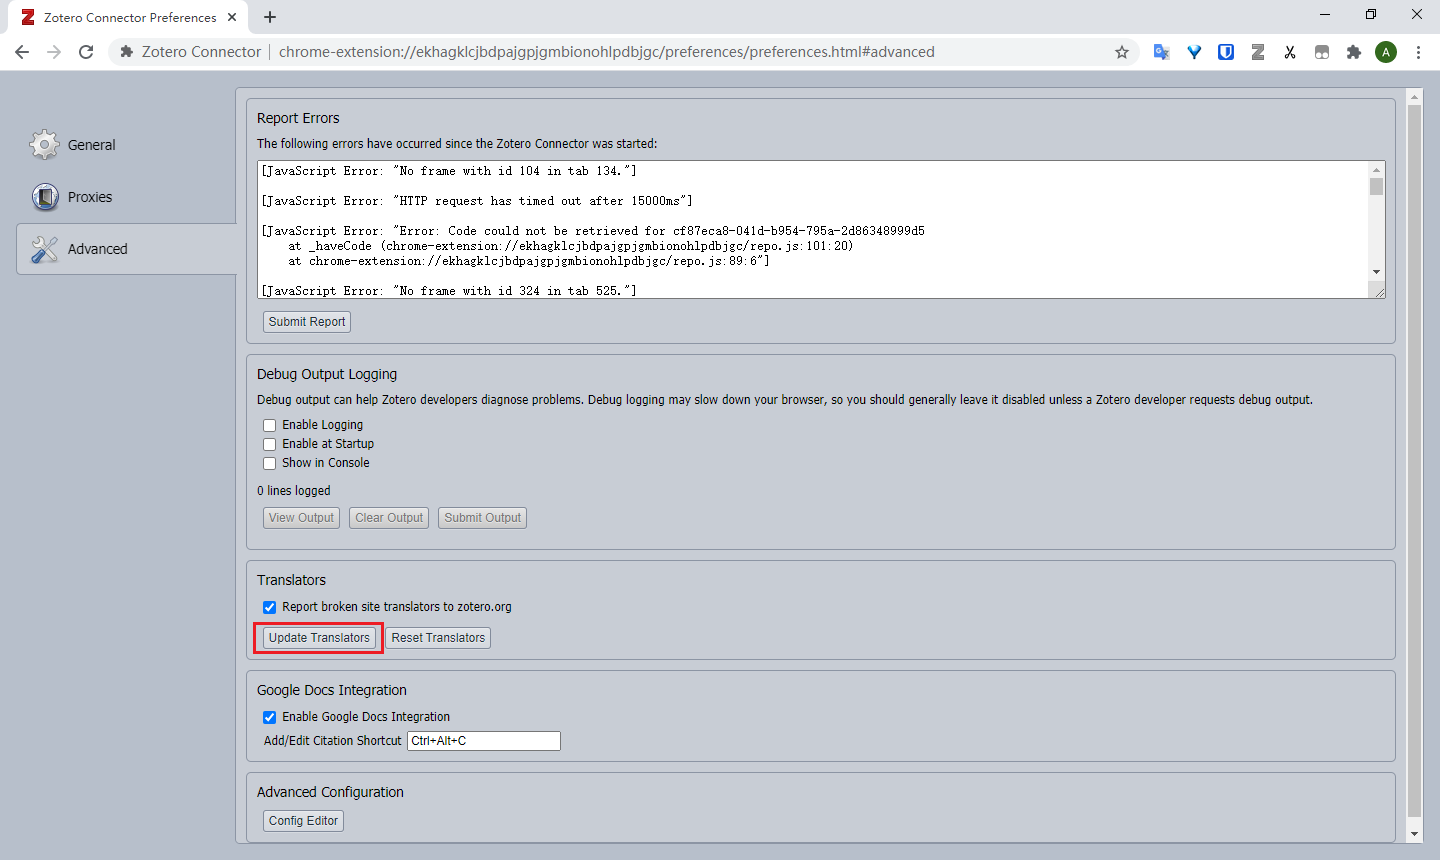
Task: Uncheck Report broken site translators
Action: click(x=269, y=607)
